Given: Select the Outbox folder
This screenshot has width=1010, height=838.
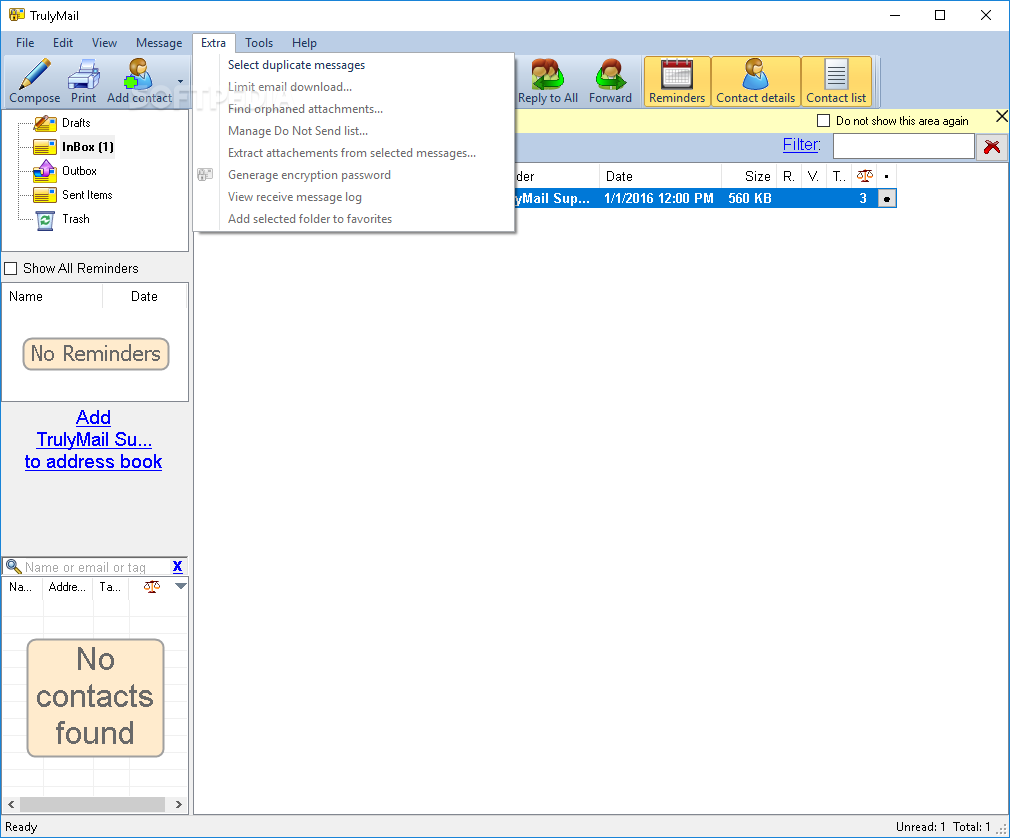Looking at the screenshot, I should tap(79, 171).
